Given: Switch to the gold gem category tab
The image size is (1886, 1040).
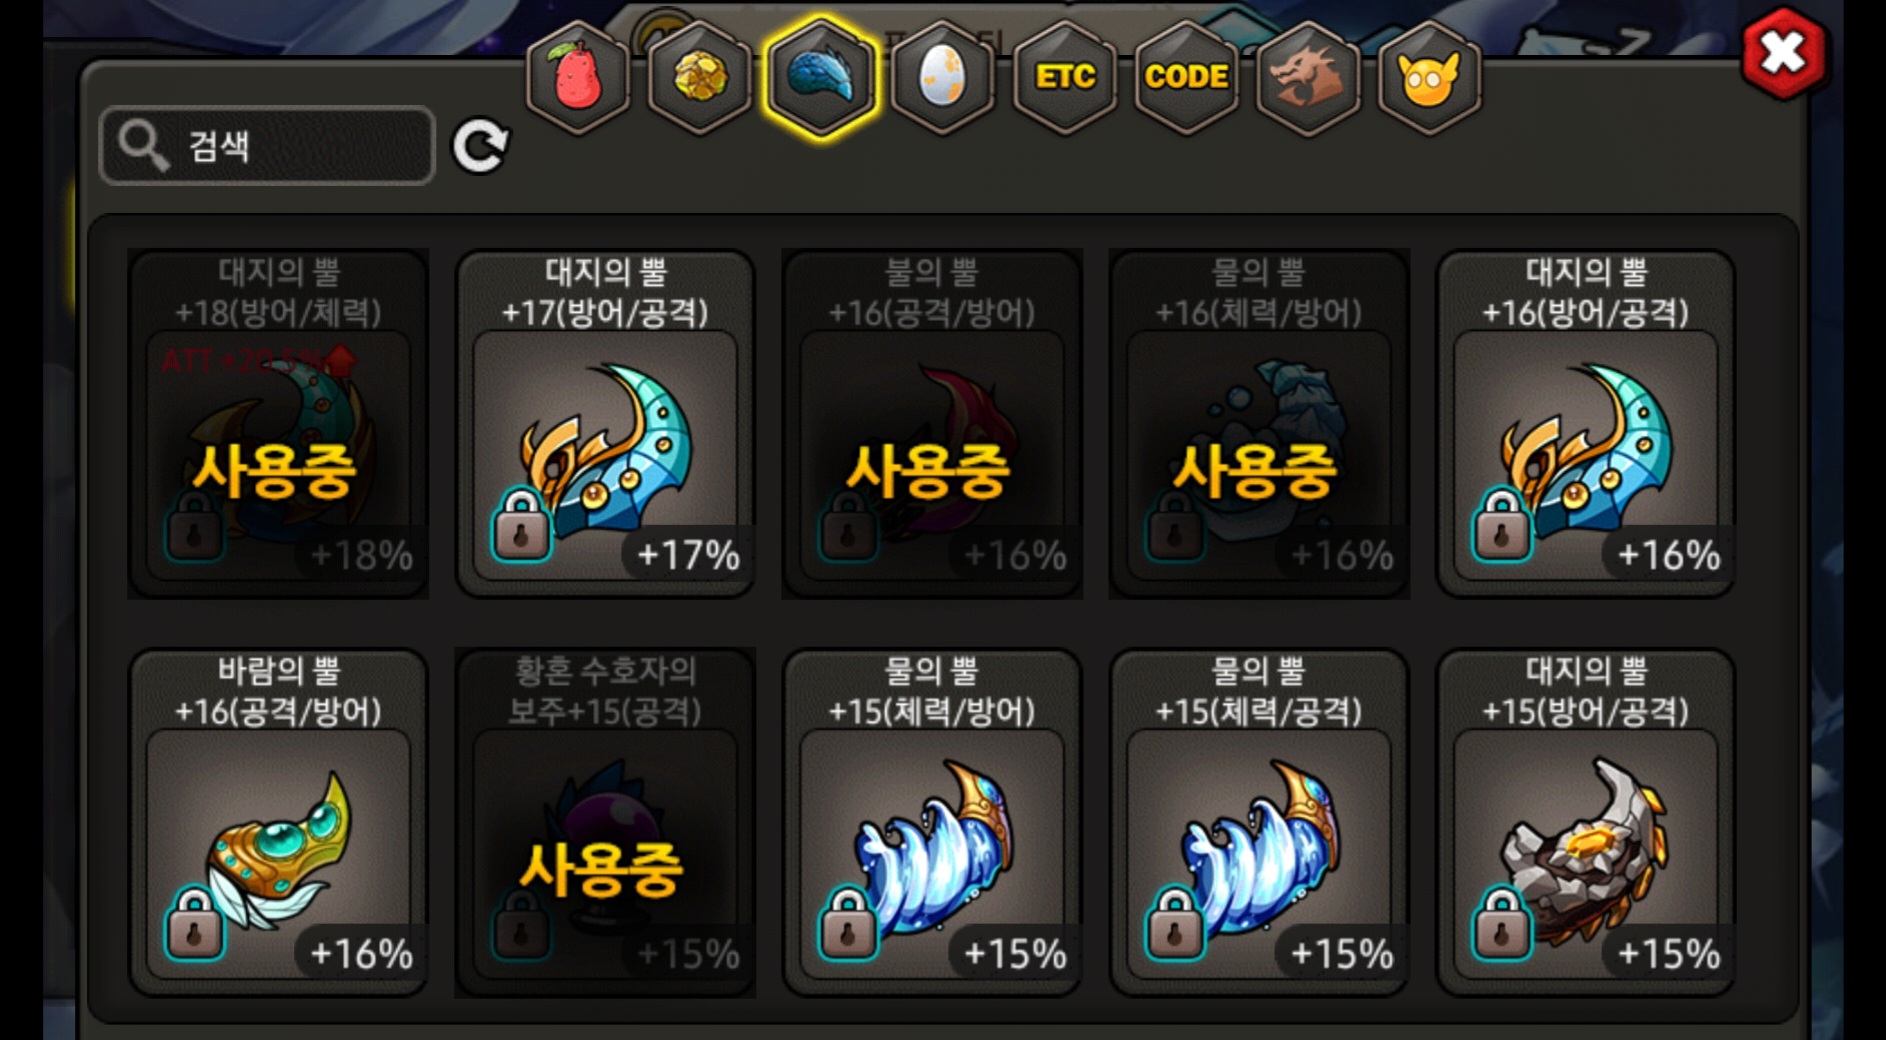Looking at the screenshot, I should (x=699, y=78).
